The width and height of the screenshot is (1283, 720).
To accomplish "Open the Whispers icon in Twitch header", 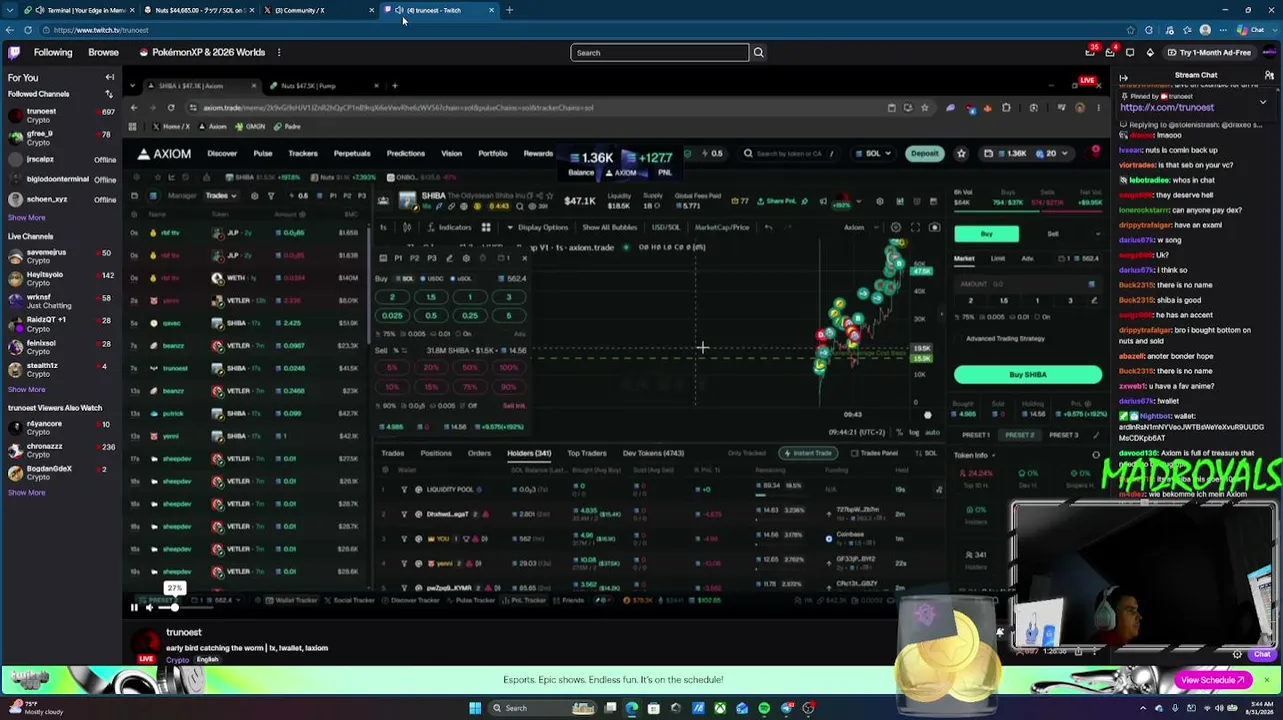I will click(x=1130, y=52).
